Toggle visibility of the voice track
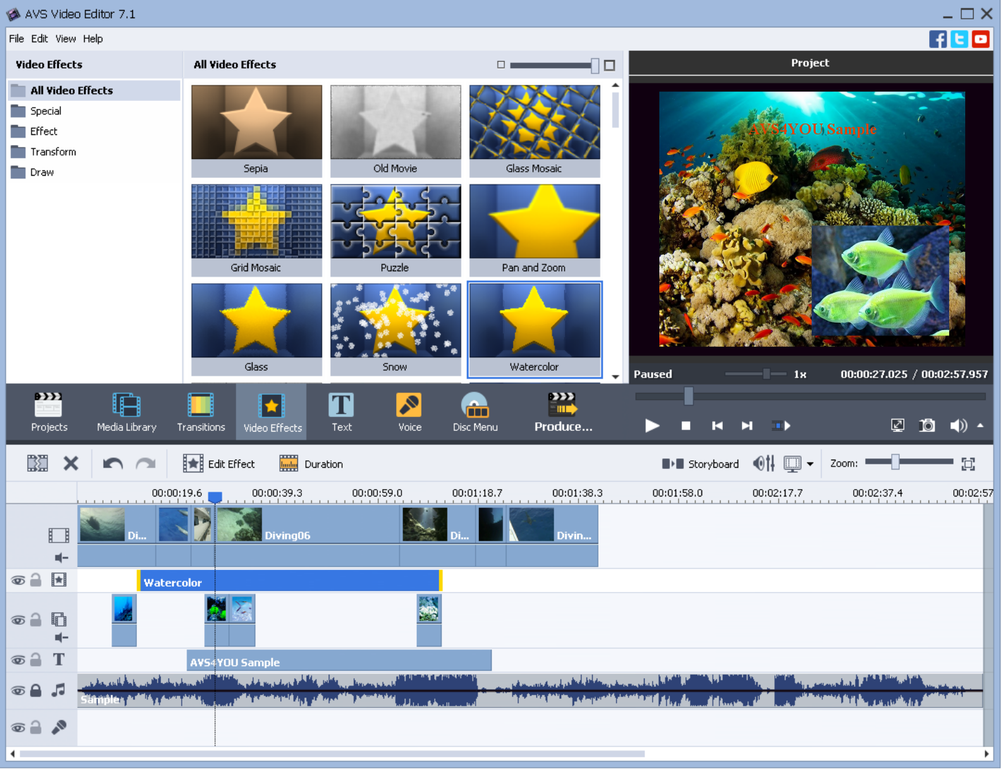 (18, 727)
